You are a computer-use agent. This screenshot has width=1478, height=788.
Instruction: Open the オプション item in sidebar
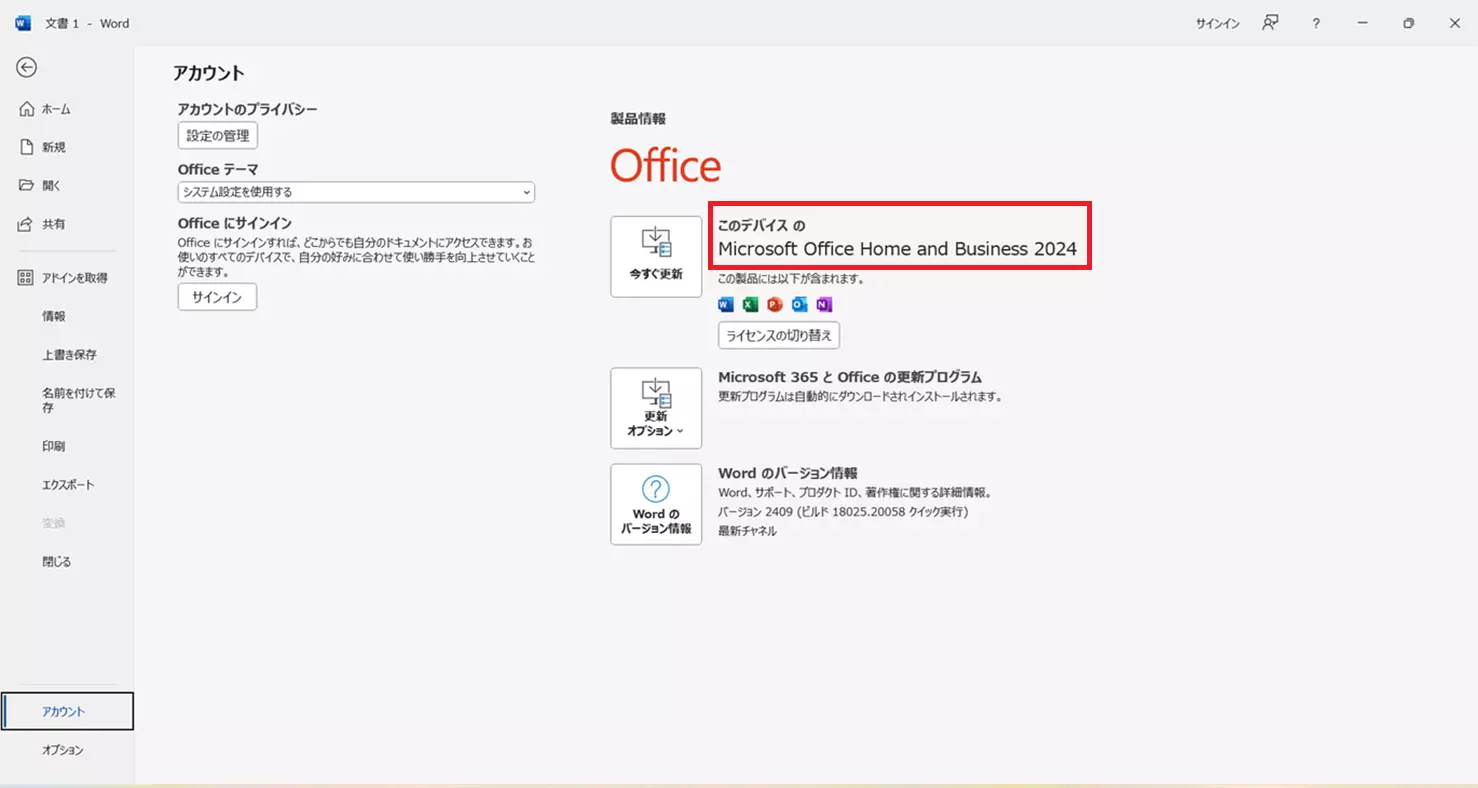click(x=63, y=750)
